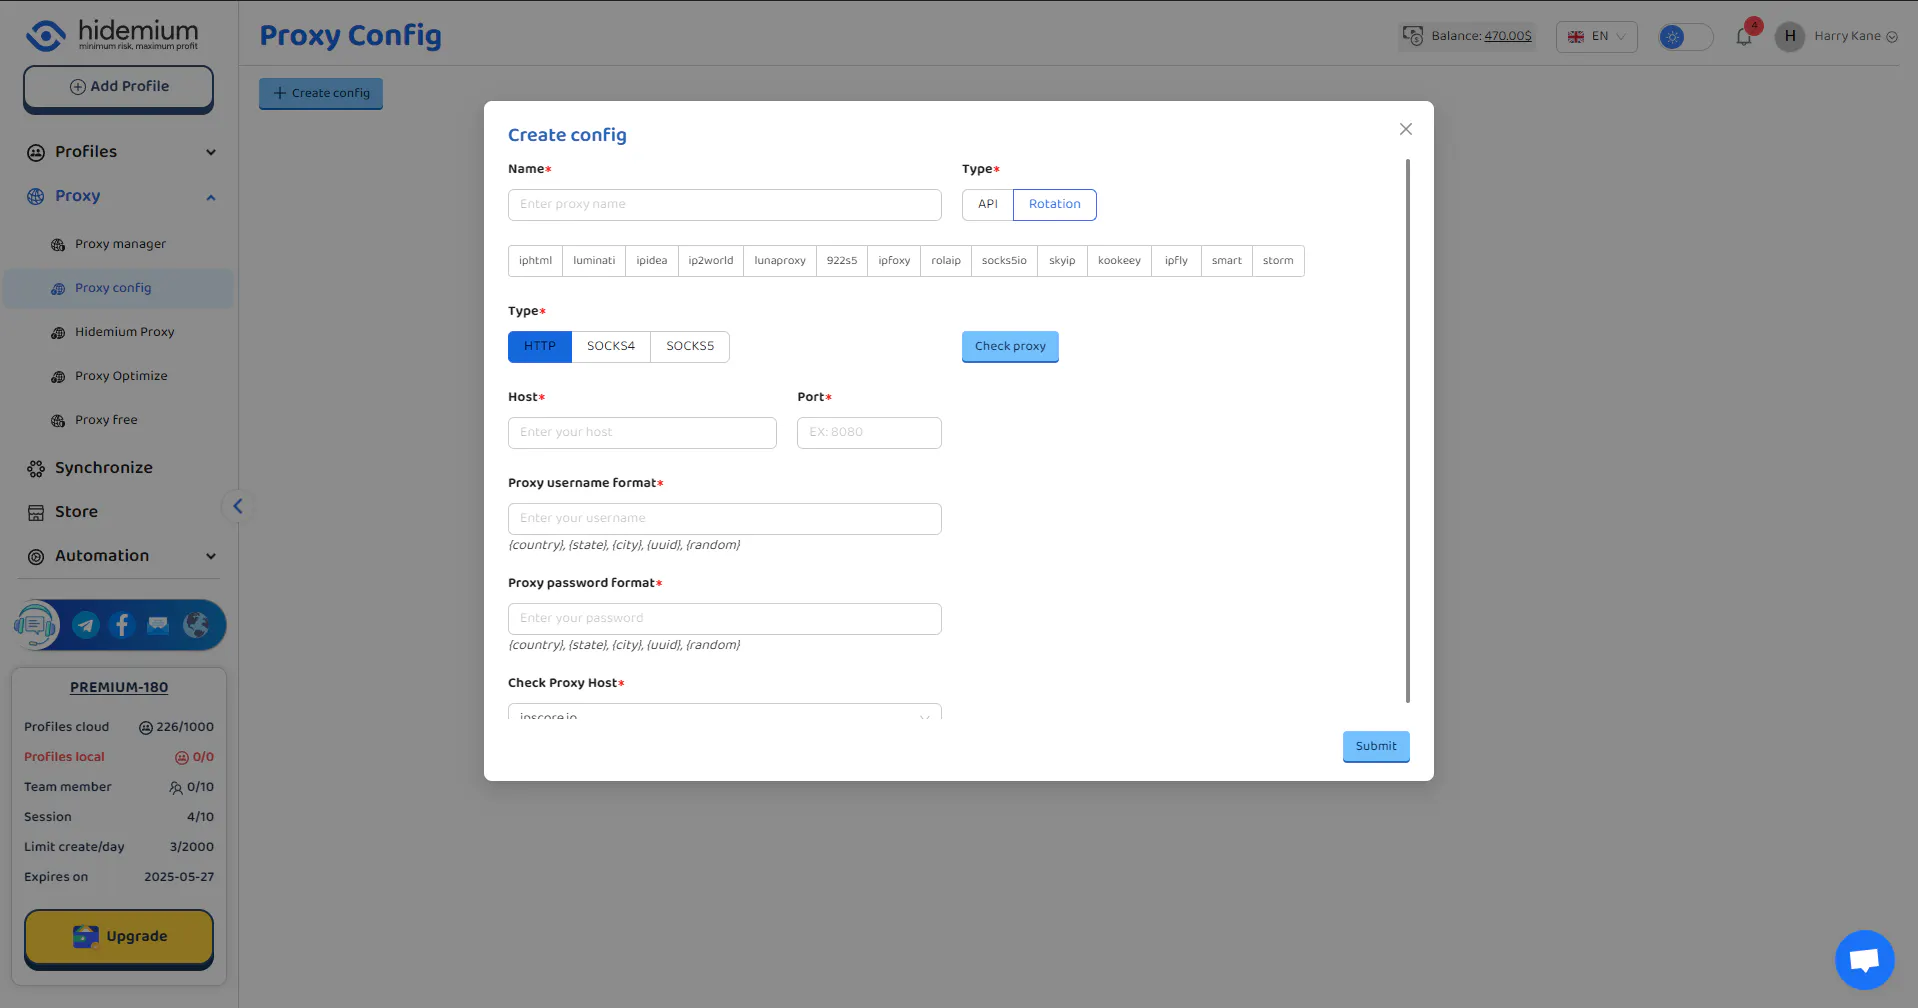Click the Check proxy button
Image resolution: width=1918 pixels, height=1008 pixels.
click(1010, 346)
